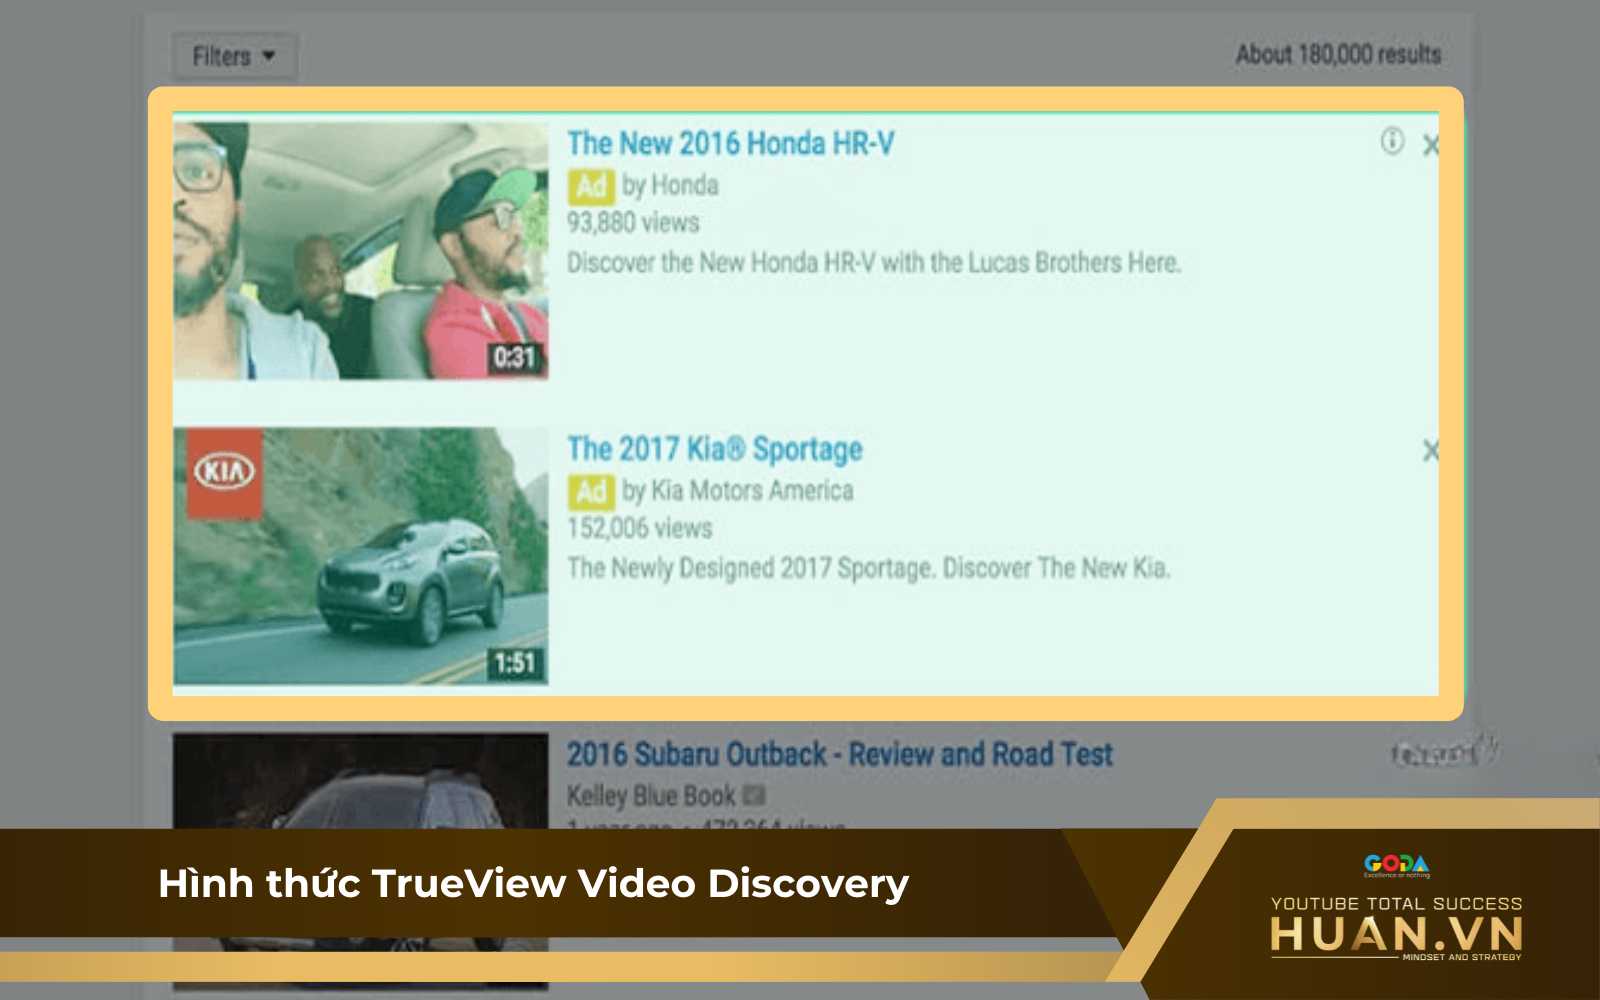This screenshot has width=1600, height=1000.
Task: Click the Newly Designed 2017 Sportage description
Action: coord(868,568)
